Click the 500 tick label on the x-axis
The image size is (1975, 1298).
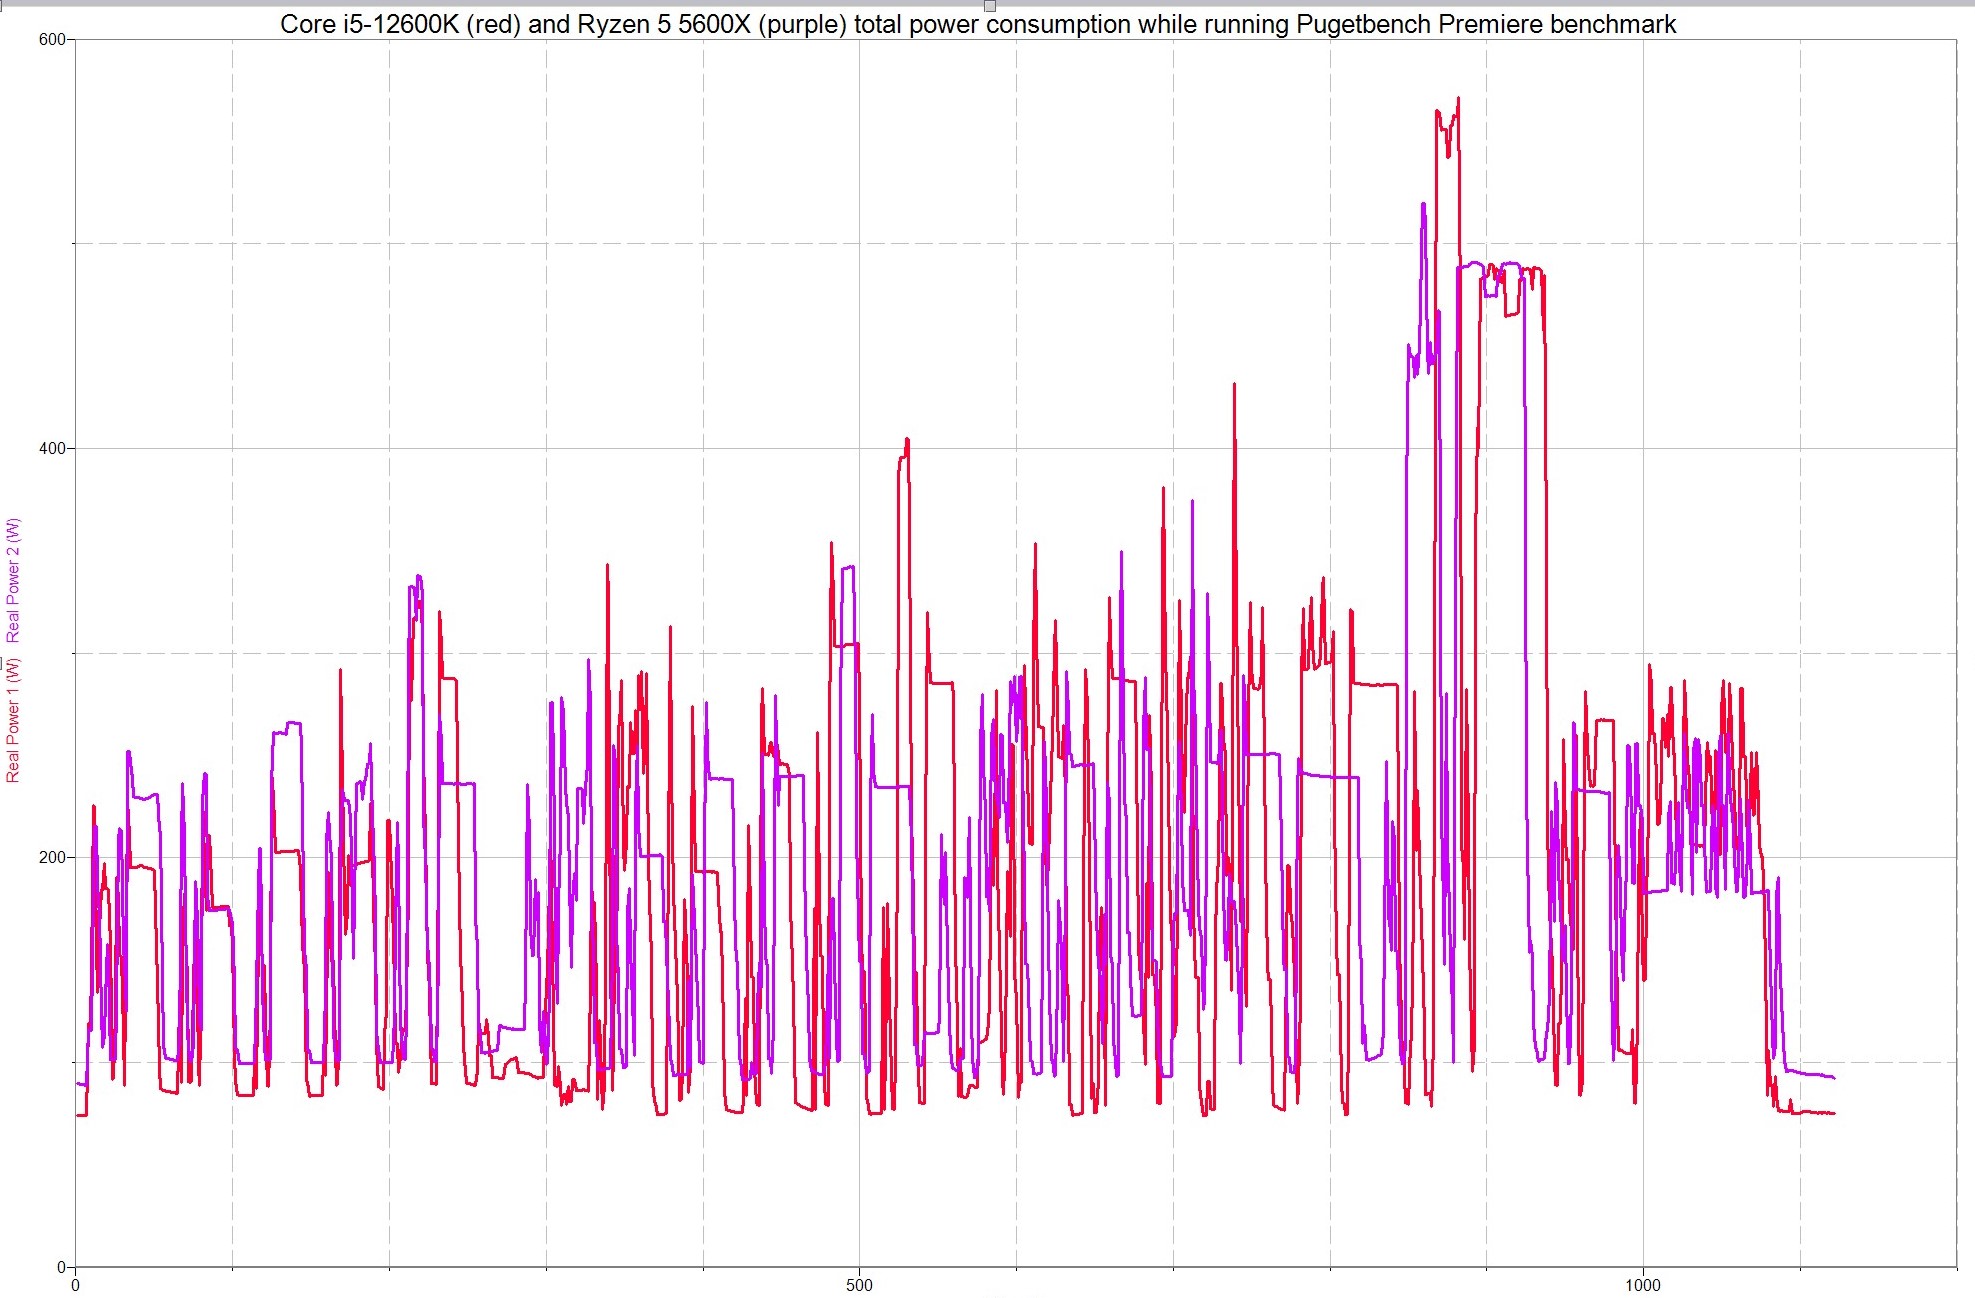click(859, 1285)
